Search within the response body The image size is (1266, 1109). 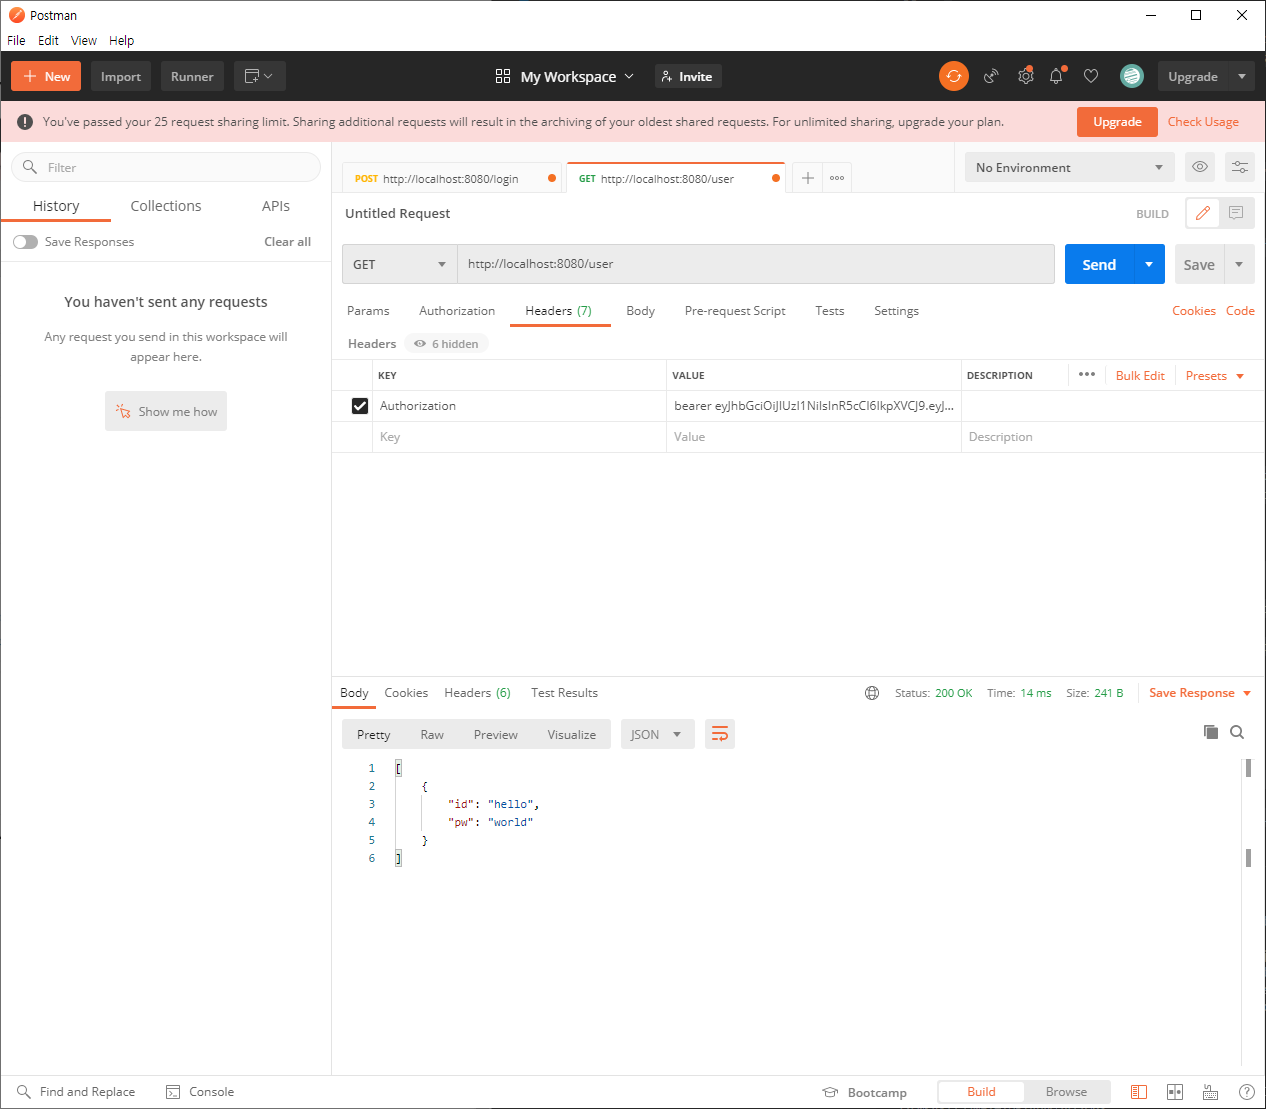pos(1237,732)
